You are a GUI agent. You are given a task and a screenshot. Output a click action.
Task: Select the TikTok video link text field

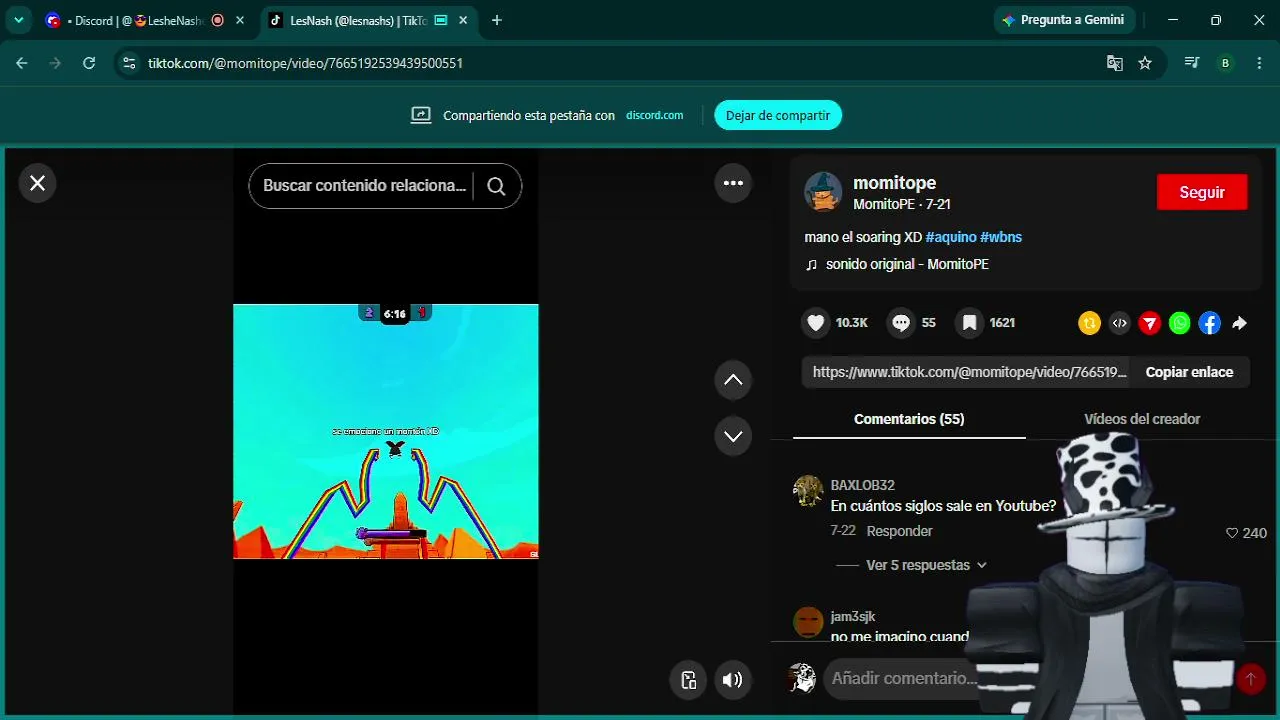[966, 372]
